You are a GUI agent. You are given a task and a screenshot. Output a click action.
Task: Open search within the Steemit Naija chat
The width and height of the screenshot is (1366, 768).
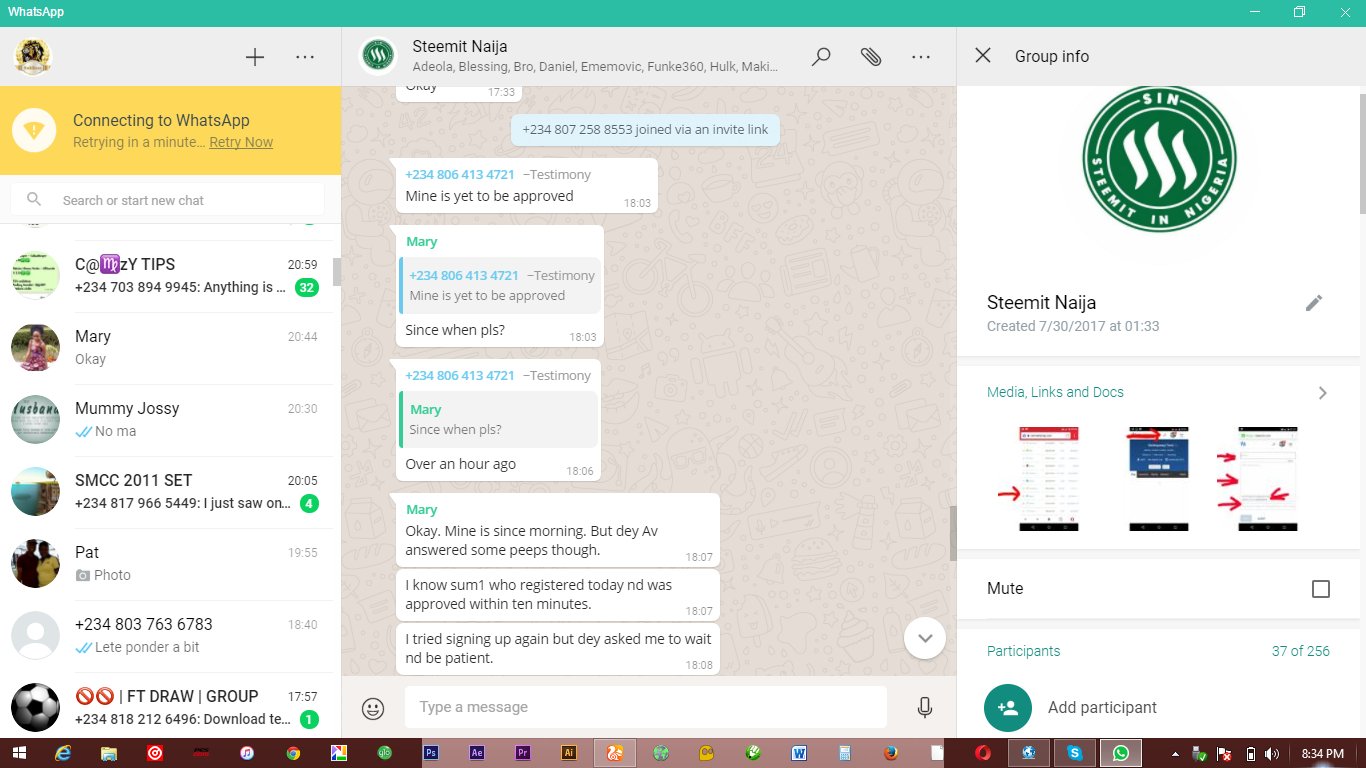pos(820,57)
